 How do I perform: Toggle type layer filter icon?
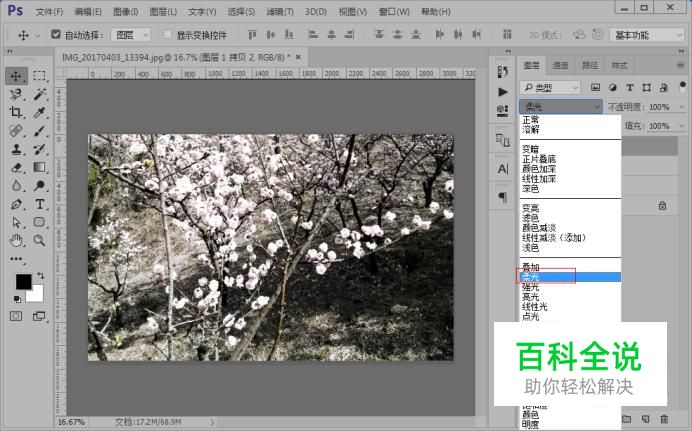coord(630,87)
